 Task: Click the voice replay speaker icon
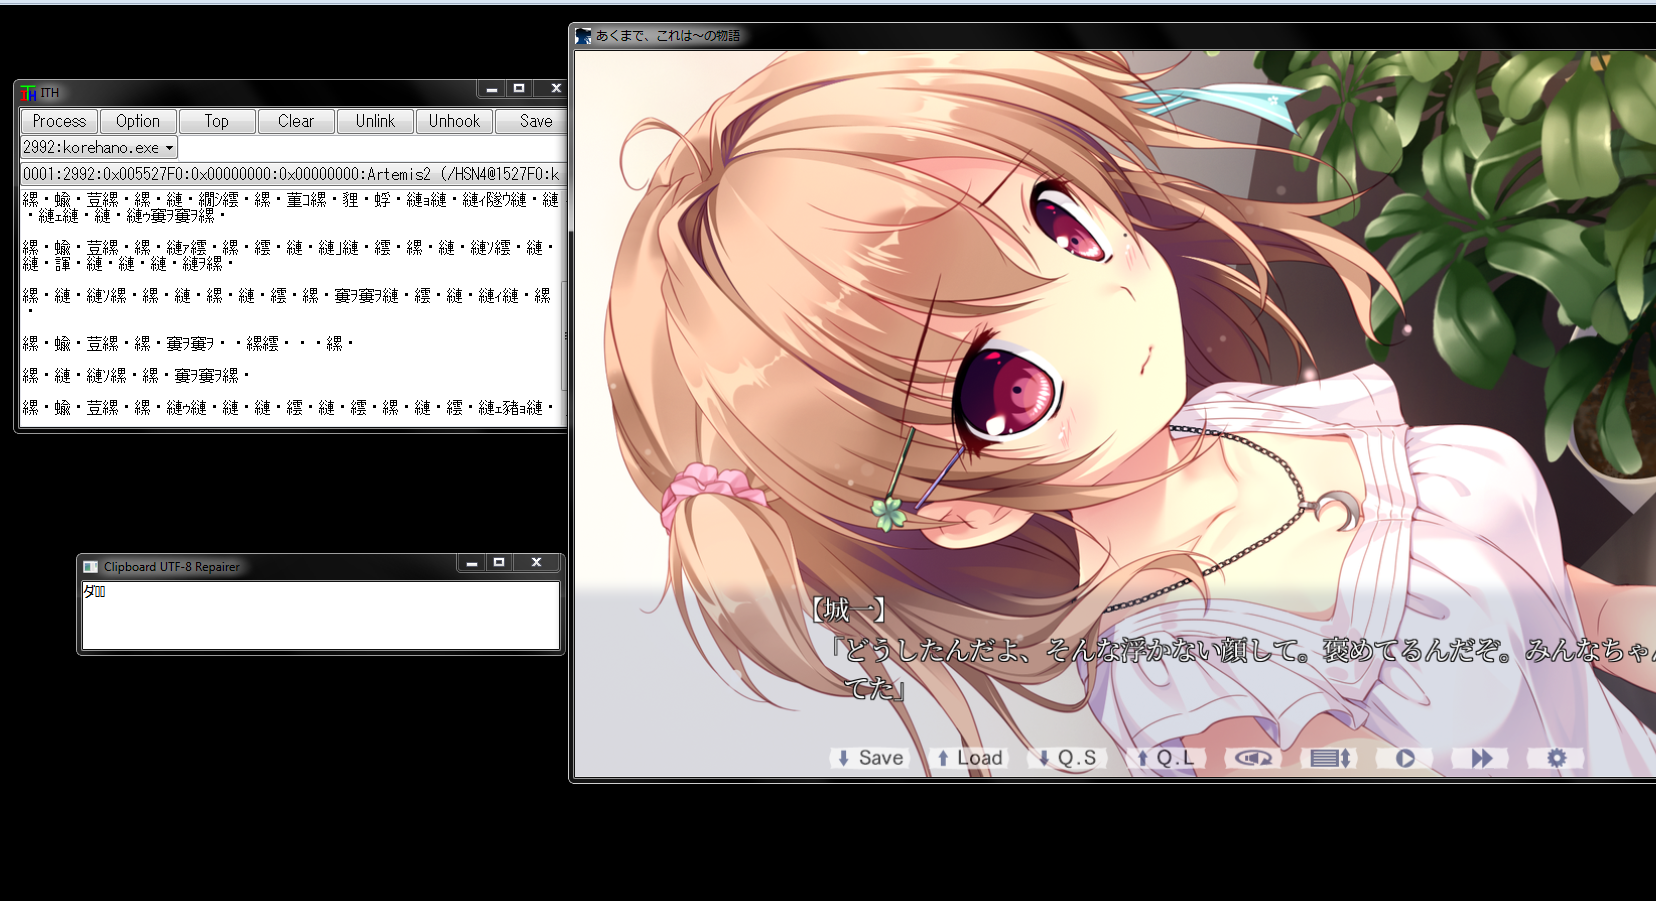pos(1253,758)
